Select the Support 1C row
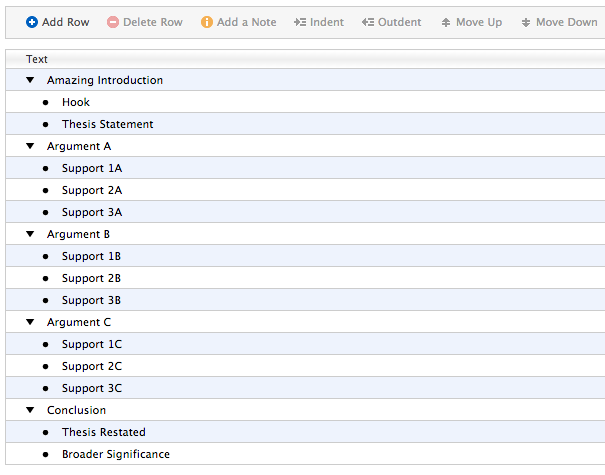Viewport: 605px width, 475px height. pos(92,344)
